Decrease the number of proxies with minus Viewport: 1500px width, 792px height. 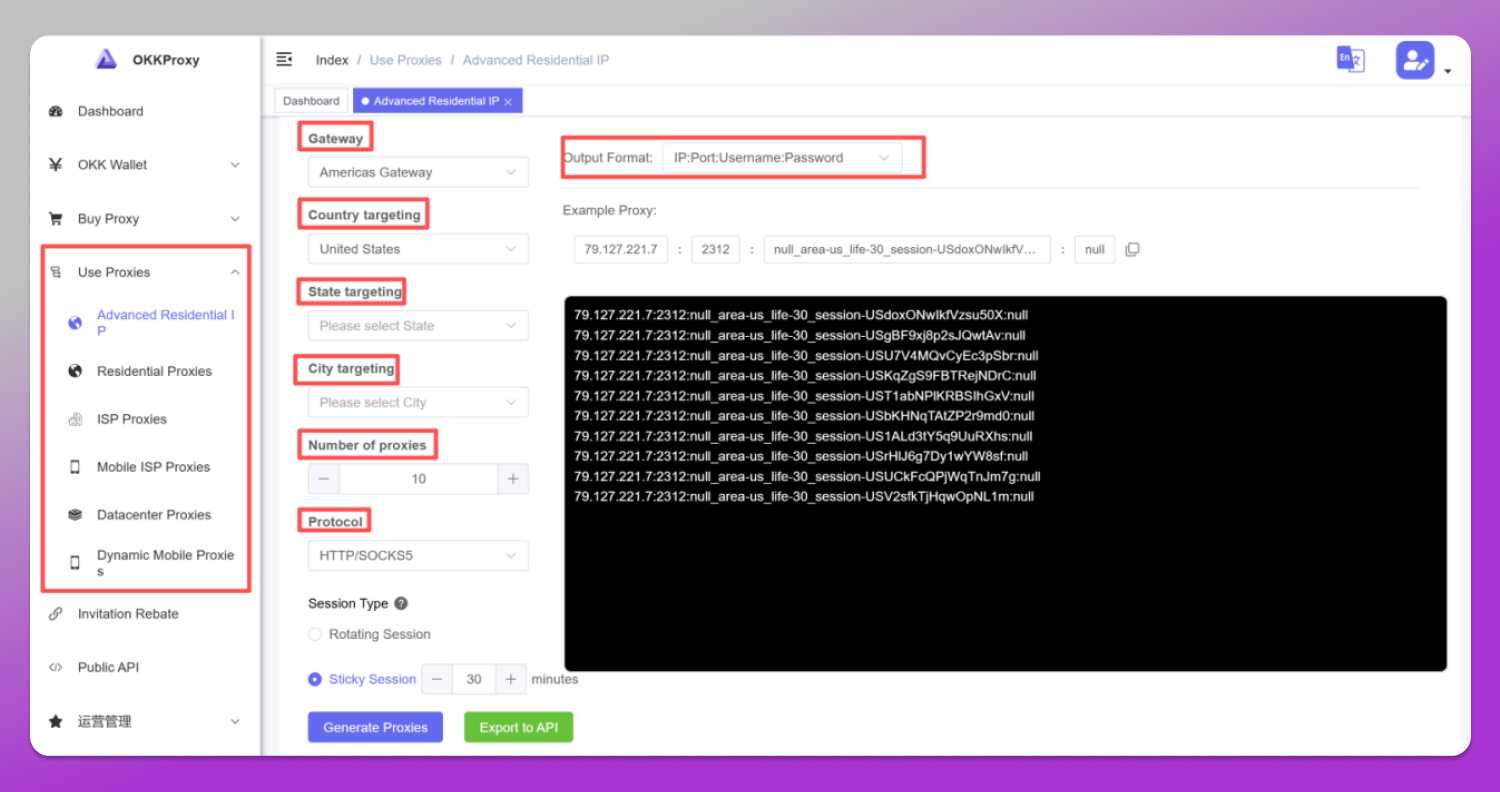point(324,479)
